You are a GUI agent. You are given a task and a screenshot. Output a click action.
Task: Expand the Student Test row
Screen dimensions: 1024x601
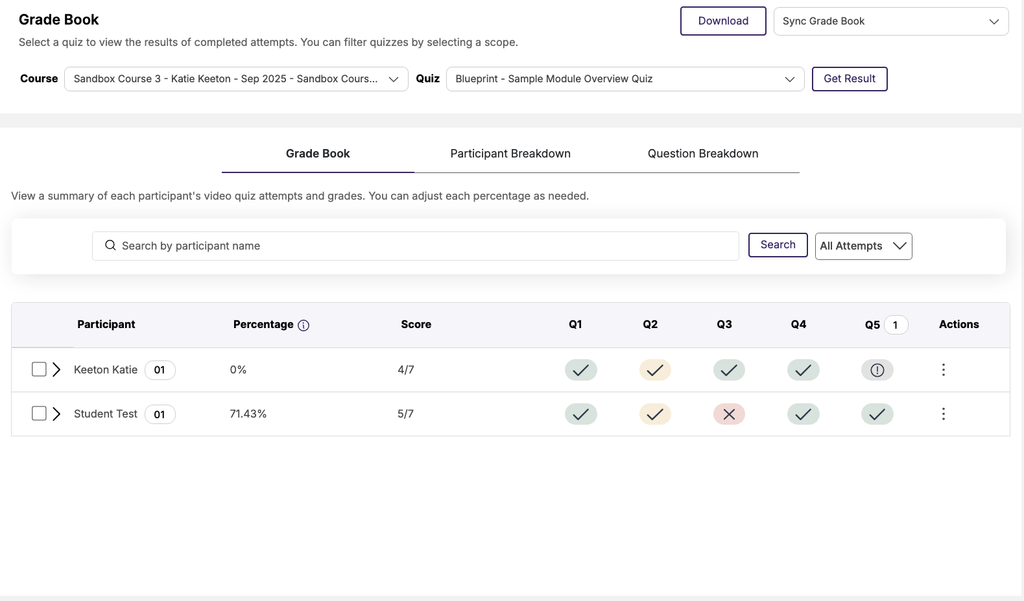click(56, 414)
